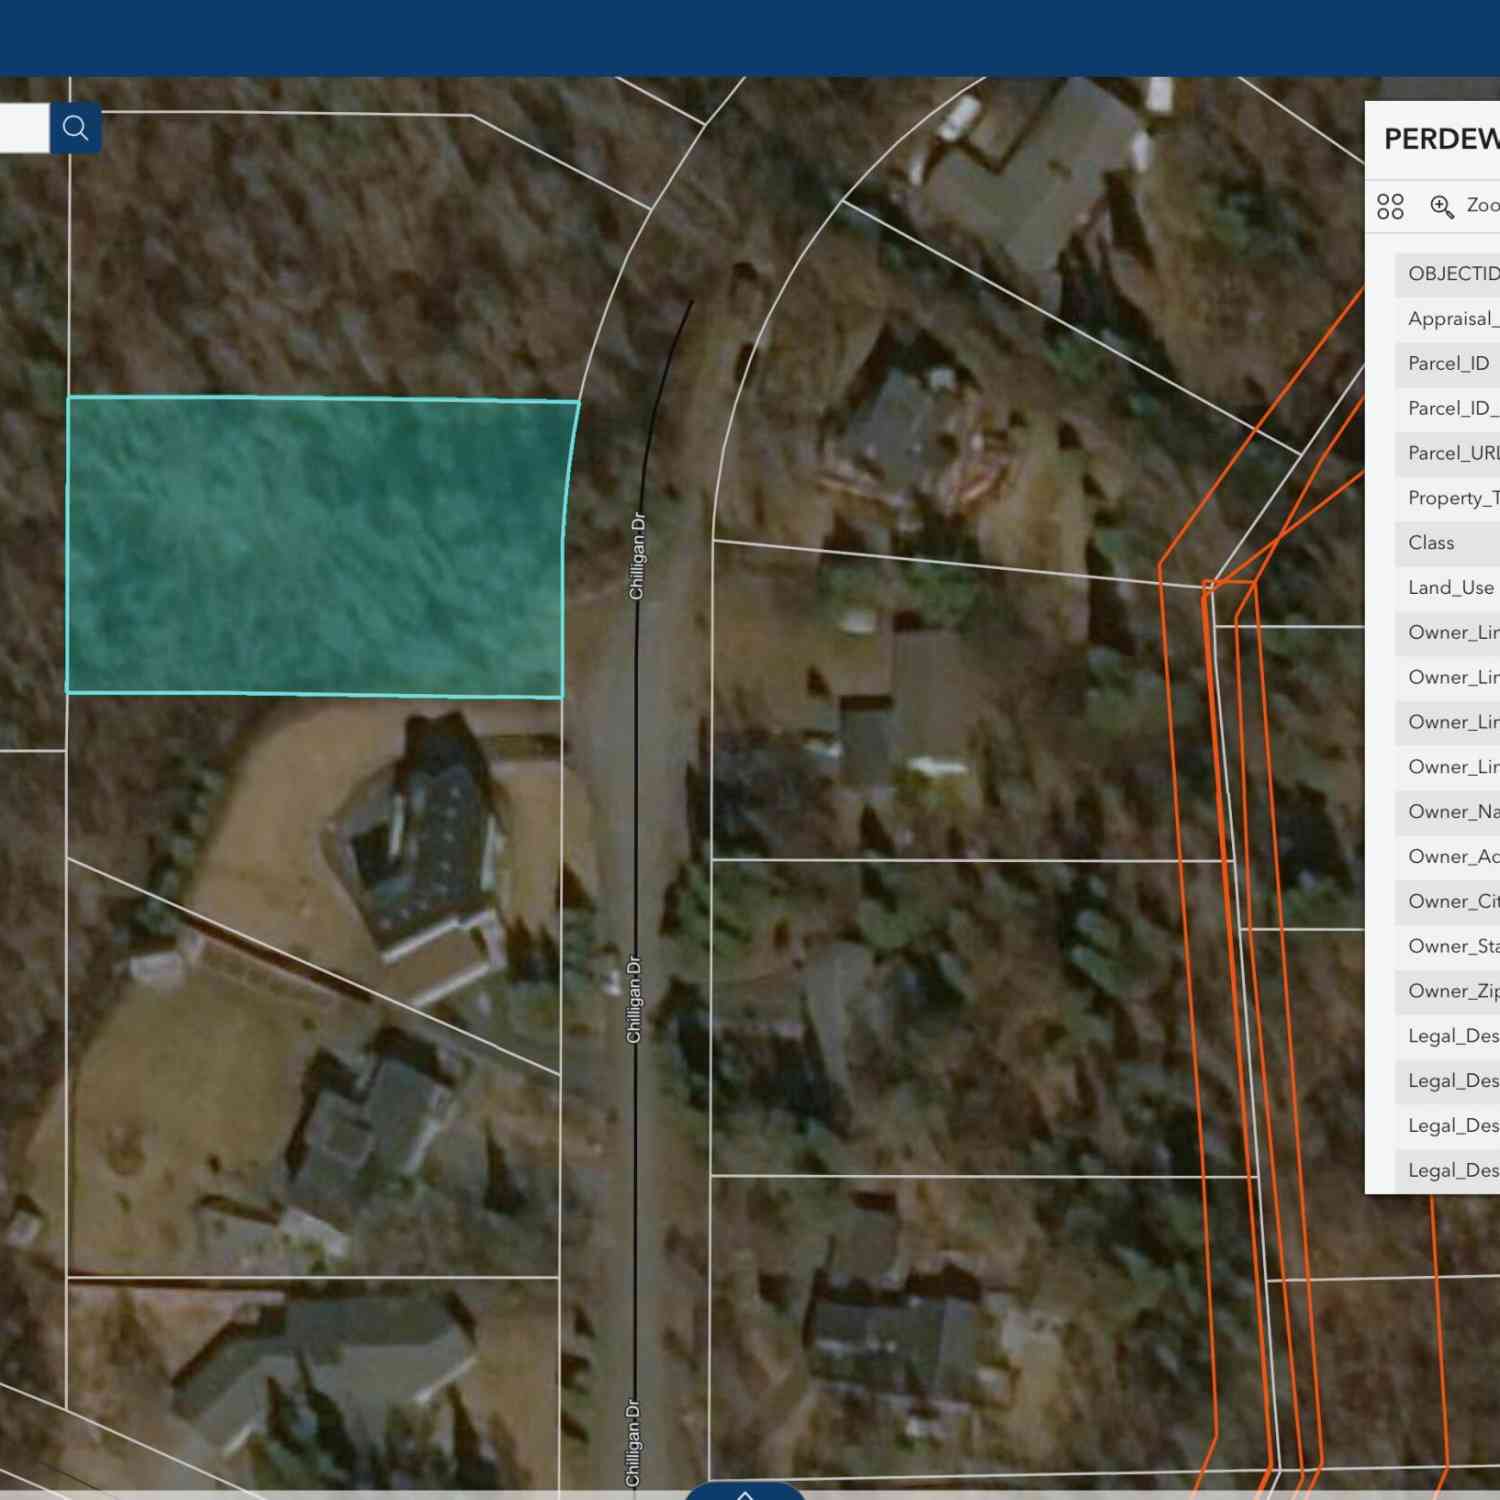
Task: Click the four-circles grid icon in popup
Action: pyautogui.click(x=1390, y=206)
